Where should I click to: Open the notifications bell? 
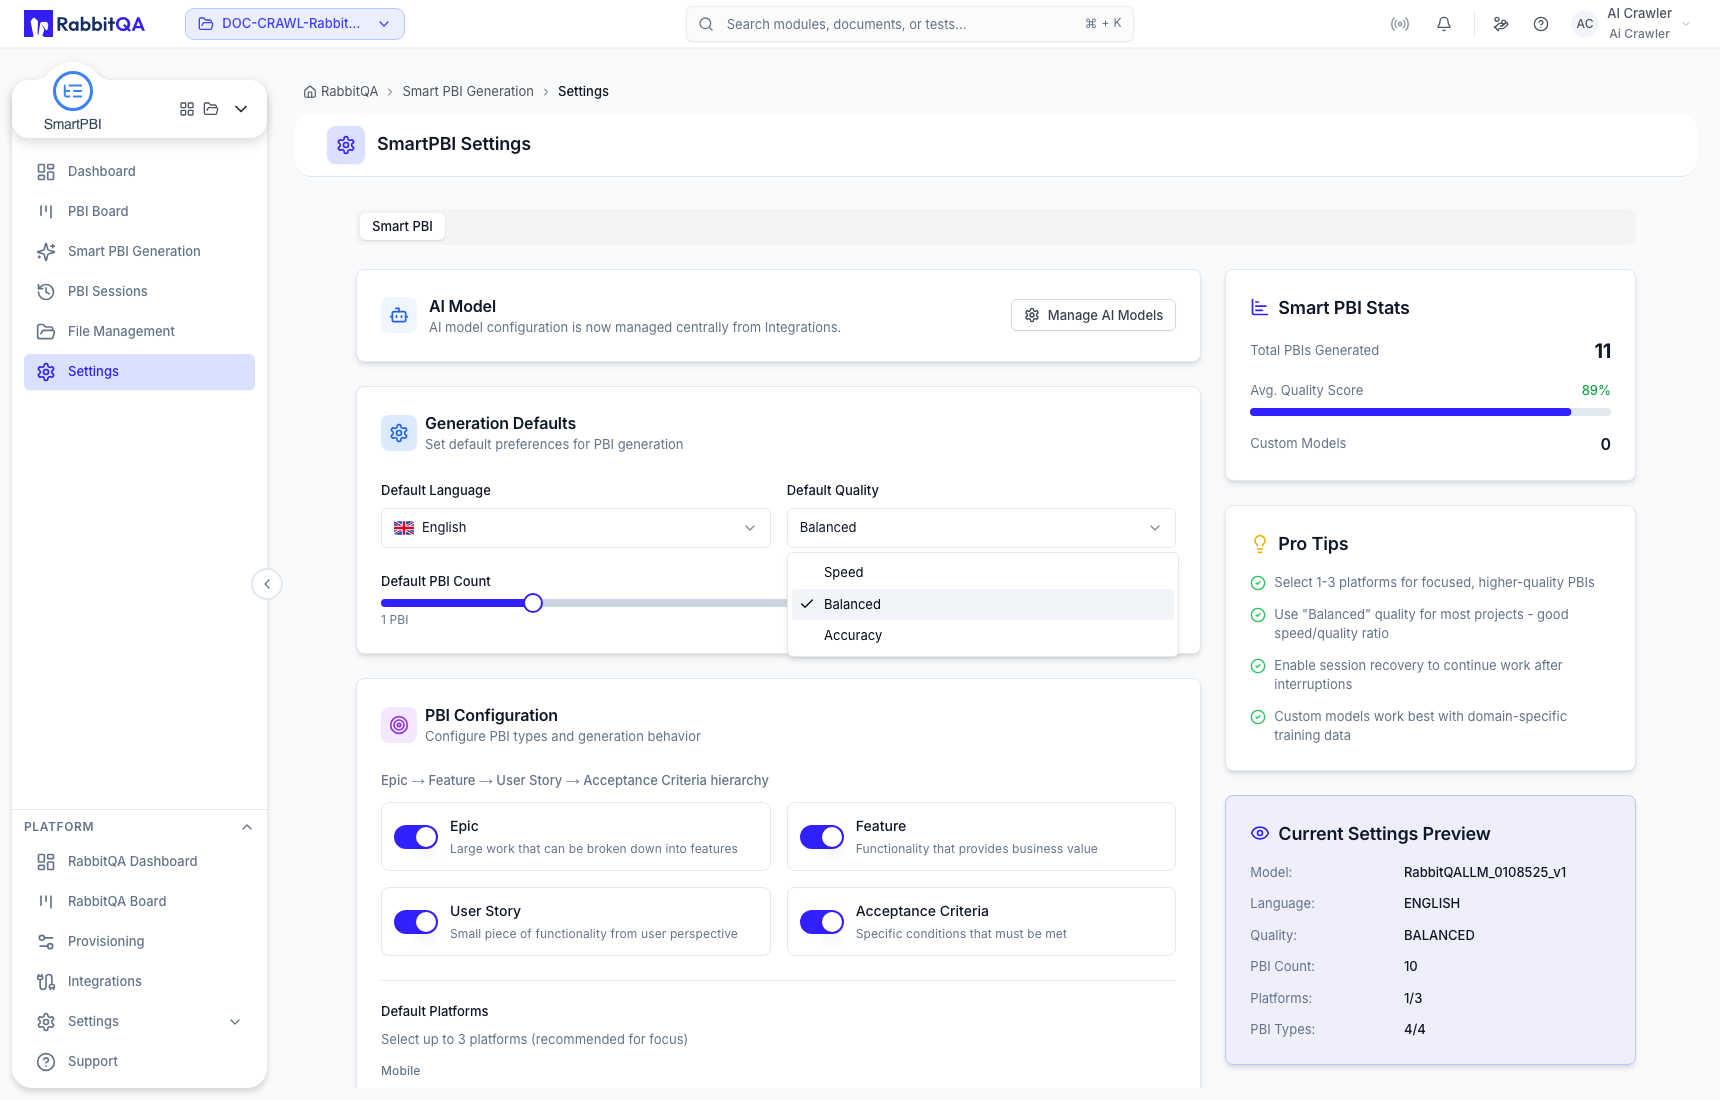click(x=1444, y=24)
